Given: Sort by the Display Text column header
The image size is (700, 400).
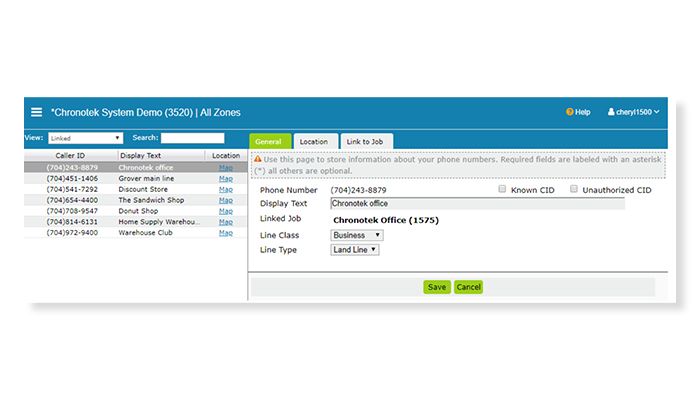Looking at the screenshot, I should click(141, 155).
